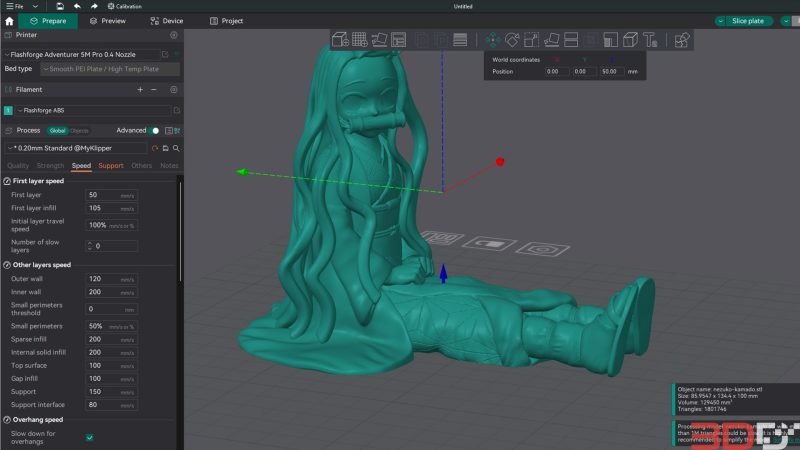This screenshot has height=450, width=800.
Task: Save the process preset icon
Action: [165, 148]
